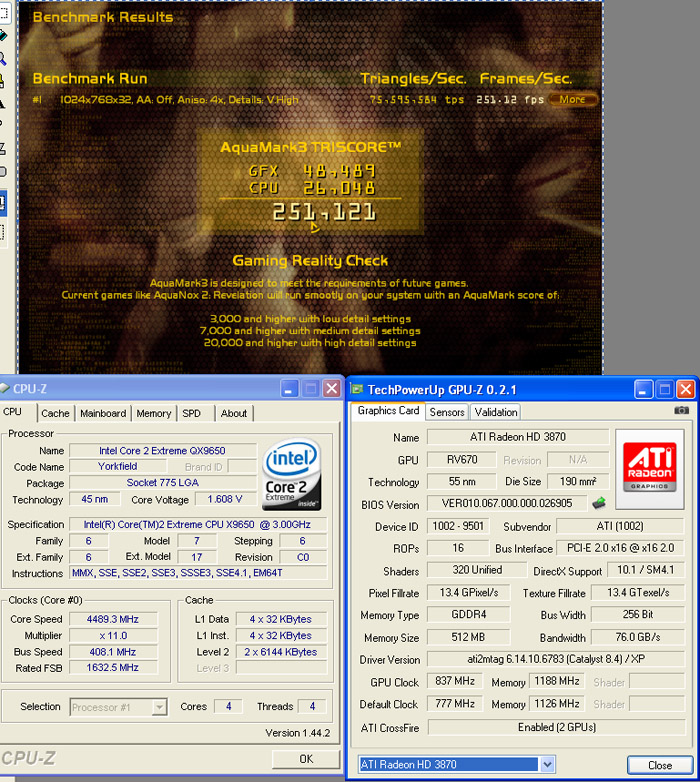Minimize the GPU-Z window

(643, 389)
